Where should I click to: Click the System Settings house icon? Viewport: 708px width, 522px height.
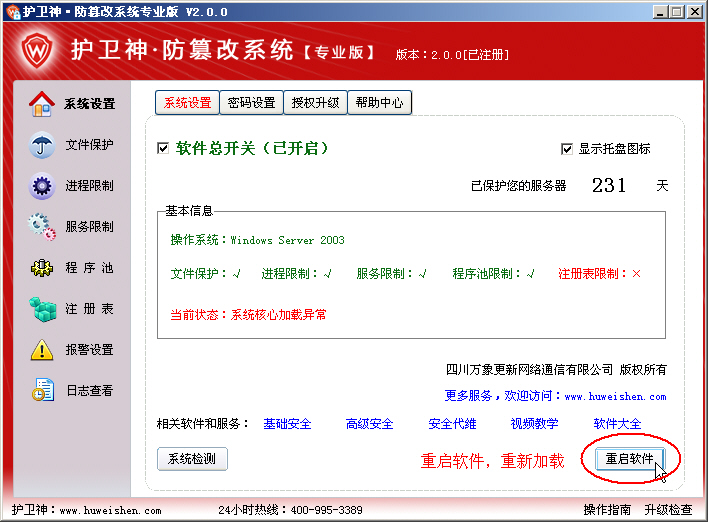click(x=41, y=103)
